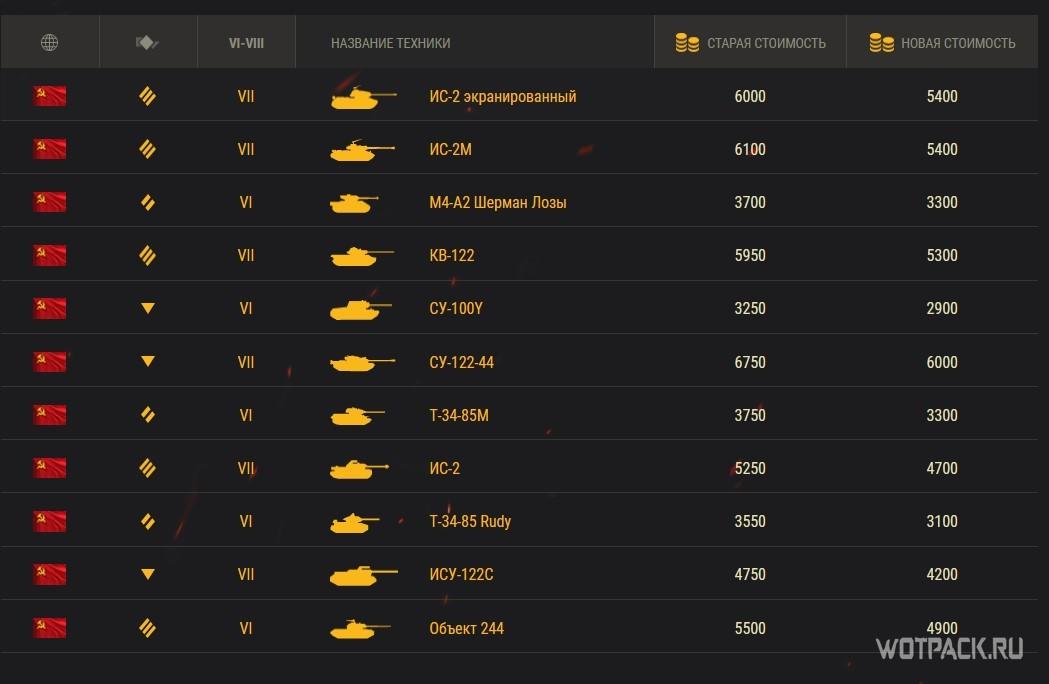This screenshot has width=1049, height=684.
Task: Click the Soviet flag in СУ-100Y row
Action: [x=50, y=309]
